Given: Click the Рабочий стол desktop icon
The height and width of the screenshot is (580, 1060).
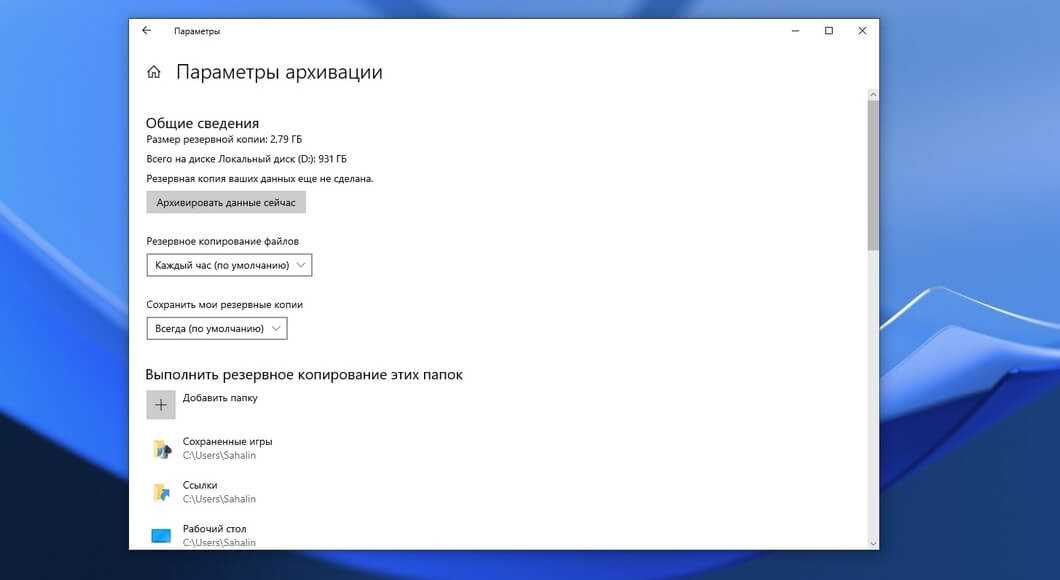Looking at the screenshot, I should click(161, 535).
